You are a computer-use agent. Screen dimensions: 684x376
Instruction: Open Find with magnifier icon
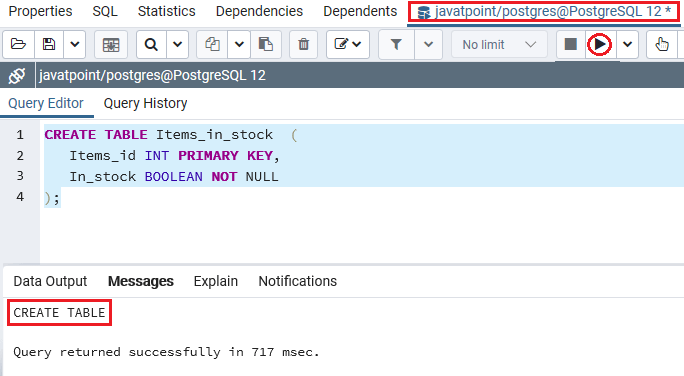151,44
